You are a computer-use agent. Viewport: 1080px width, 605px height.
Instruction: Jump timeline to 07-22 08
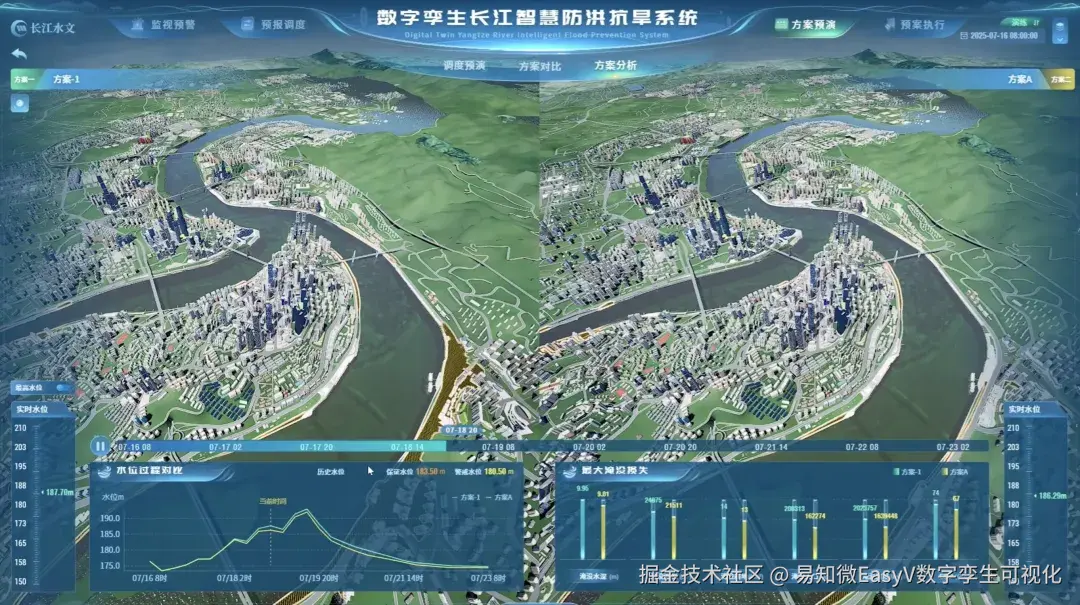click(x=862, y=447)
